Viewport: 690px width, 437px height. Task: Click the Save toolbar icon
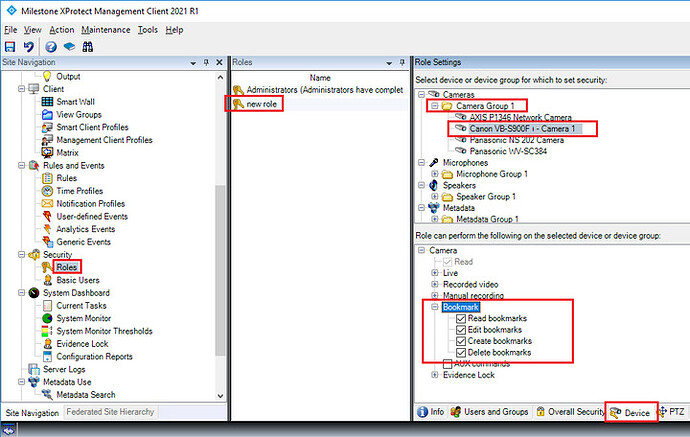tap(10, 47)
